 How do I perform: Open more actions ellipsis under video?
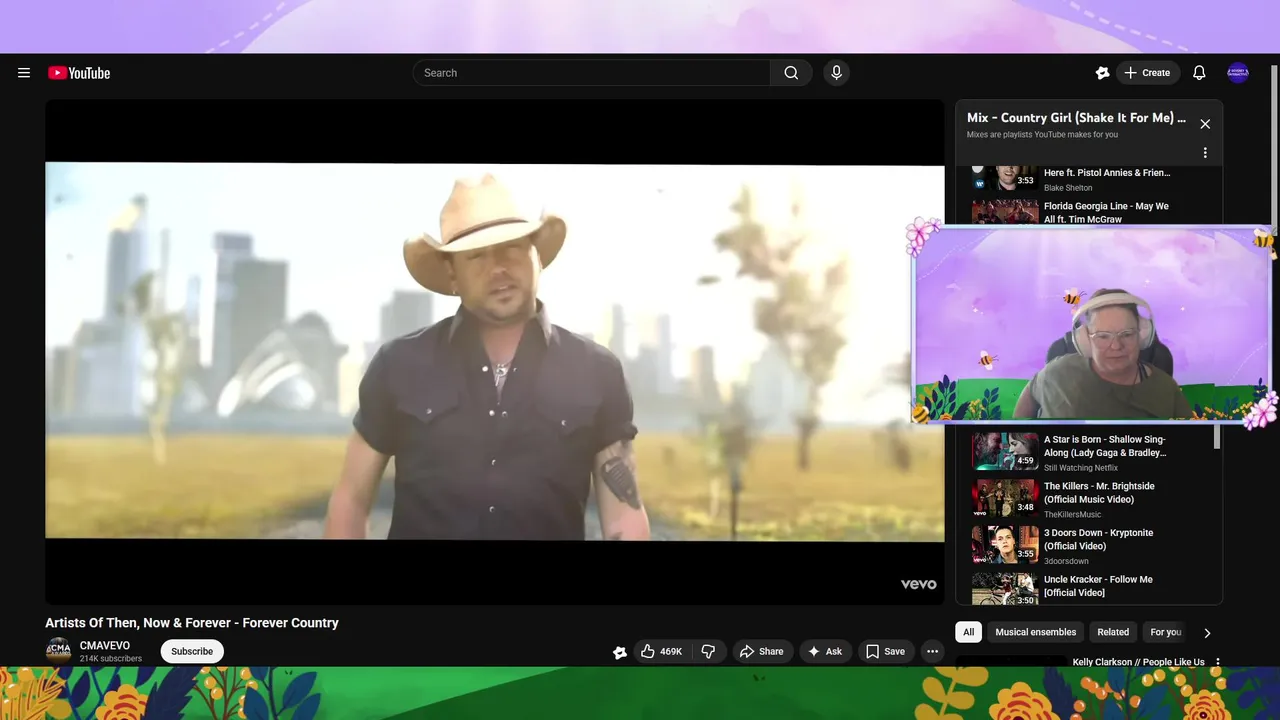(932, 651)
